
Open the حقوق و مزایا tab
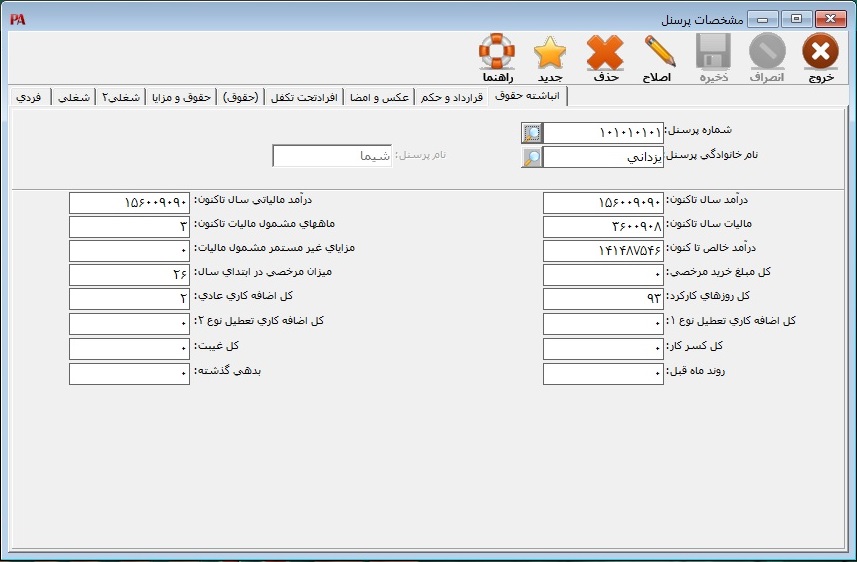(181, 97)
